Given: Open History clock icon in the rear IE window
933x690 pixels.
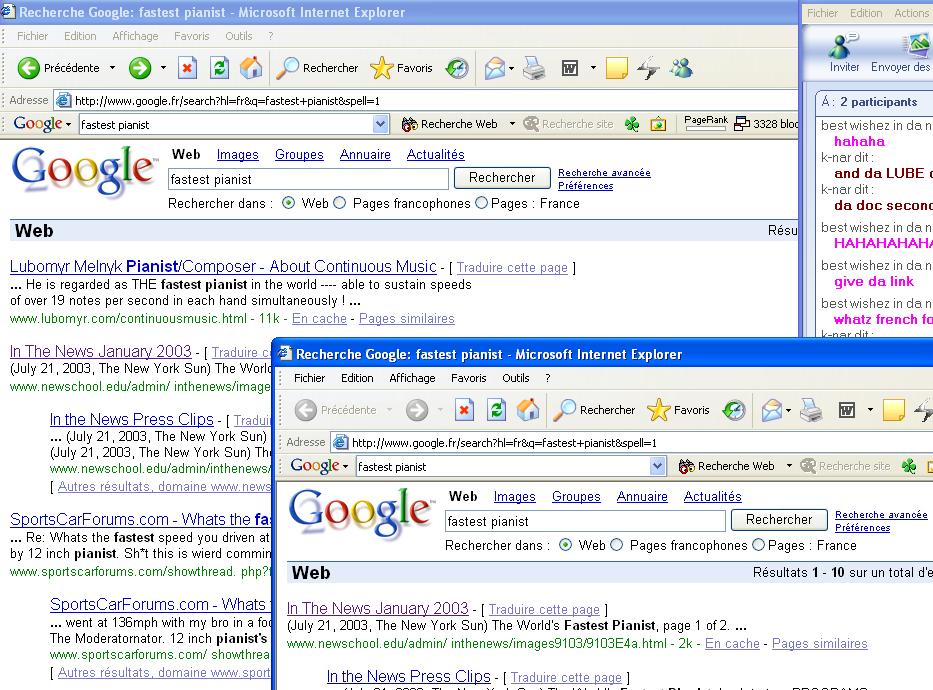Looking at the screenshot, I should point(457,68).
